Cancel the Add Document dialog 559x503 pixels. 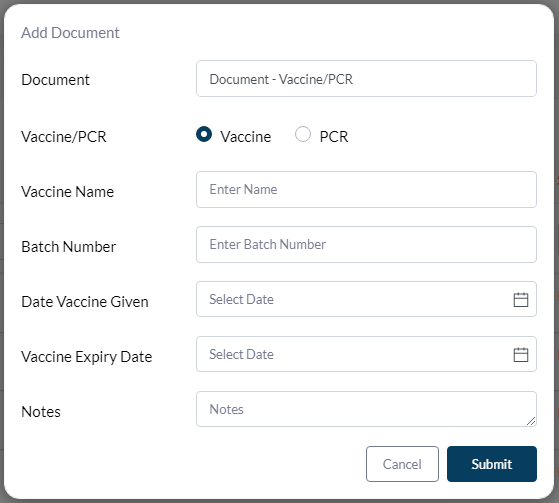pos(402,464)
